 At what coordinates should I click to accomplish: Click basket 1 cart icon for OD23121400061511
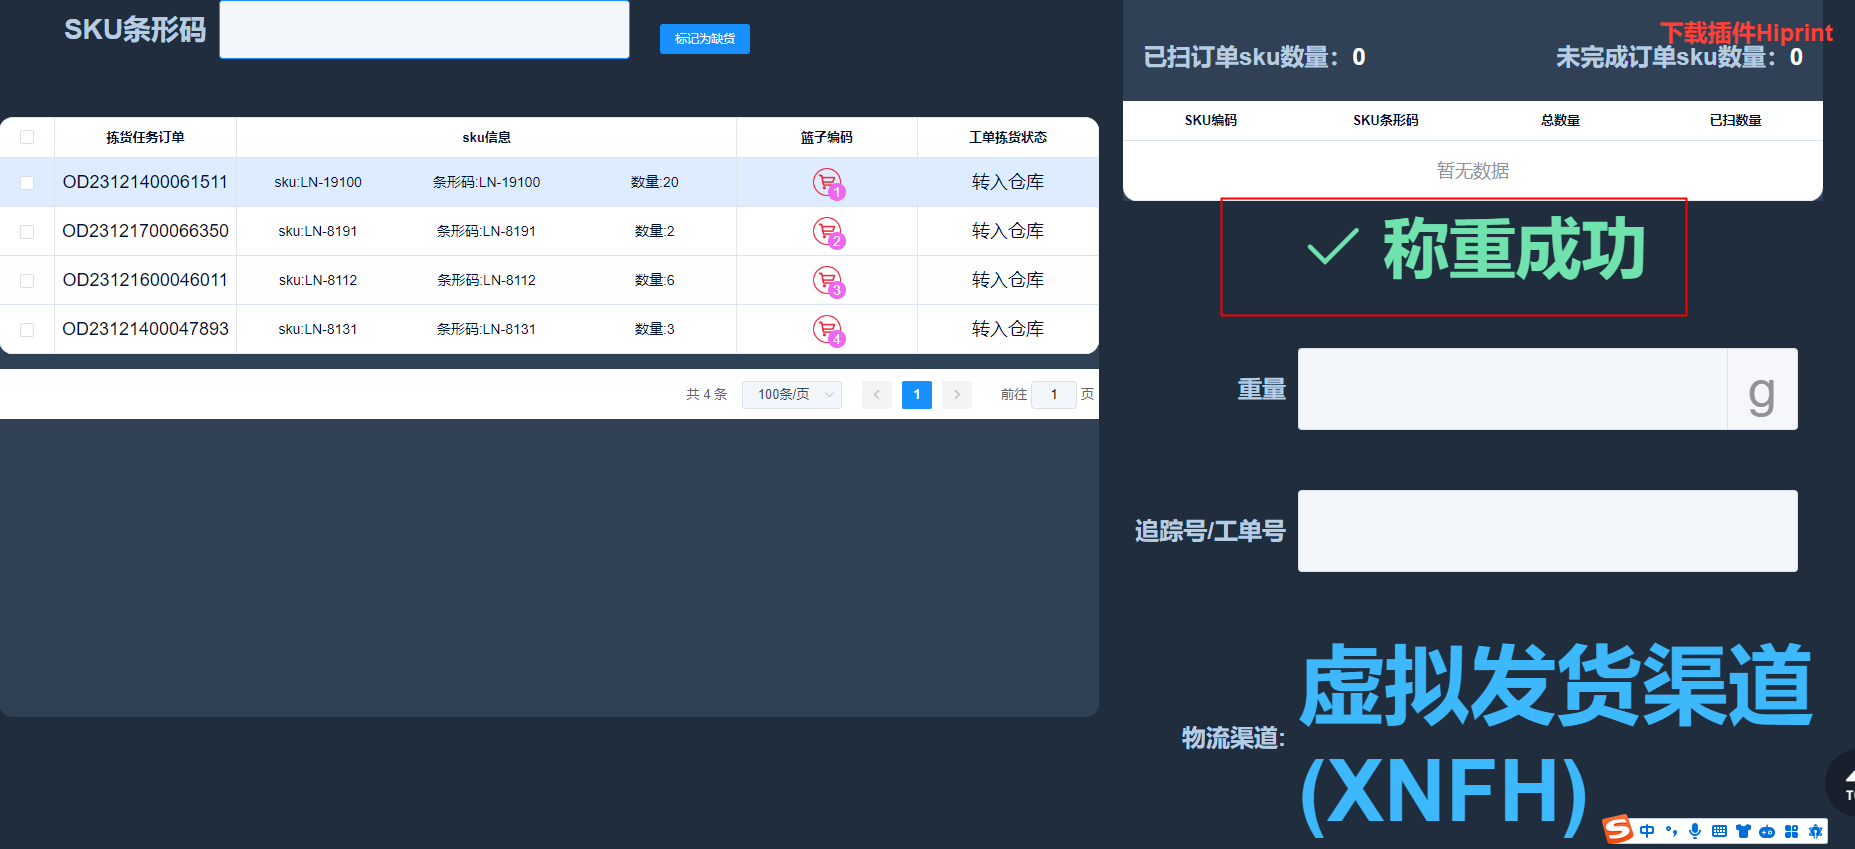(828, 183)
